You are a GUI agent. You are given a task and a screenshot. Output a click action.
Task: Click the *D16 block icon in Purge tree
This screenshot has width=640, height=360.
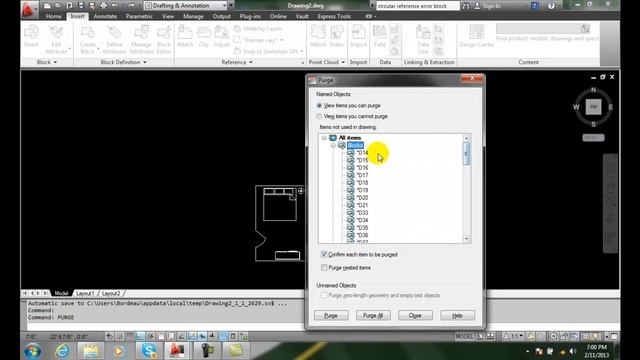tap(351, 168)
